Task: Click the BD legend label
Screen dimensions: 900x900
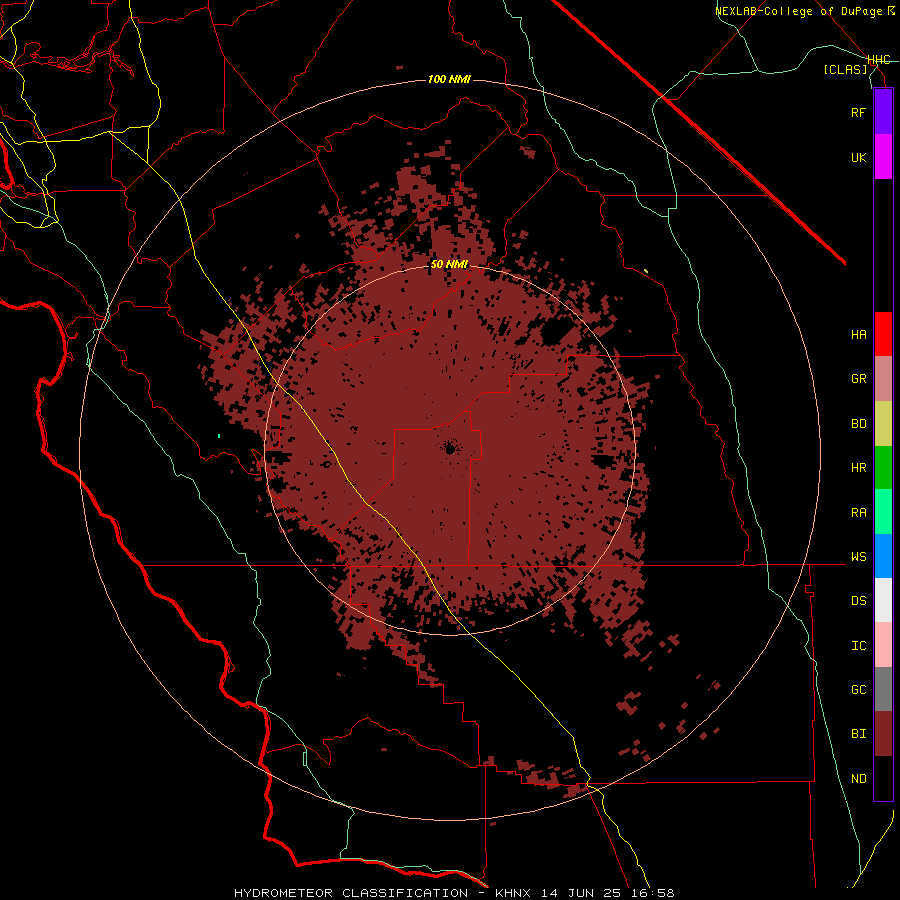Action: click(x=858, y=424)
